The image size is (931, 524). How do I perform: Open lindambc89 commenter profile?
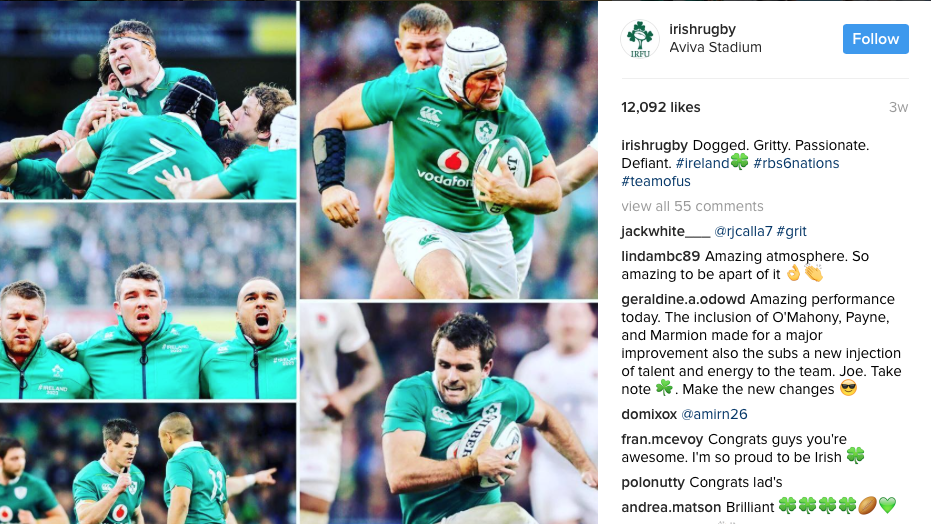(x=661, y=256)
